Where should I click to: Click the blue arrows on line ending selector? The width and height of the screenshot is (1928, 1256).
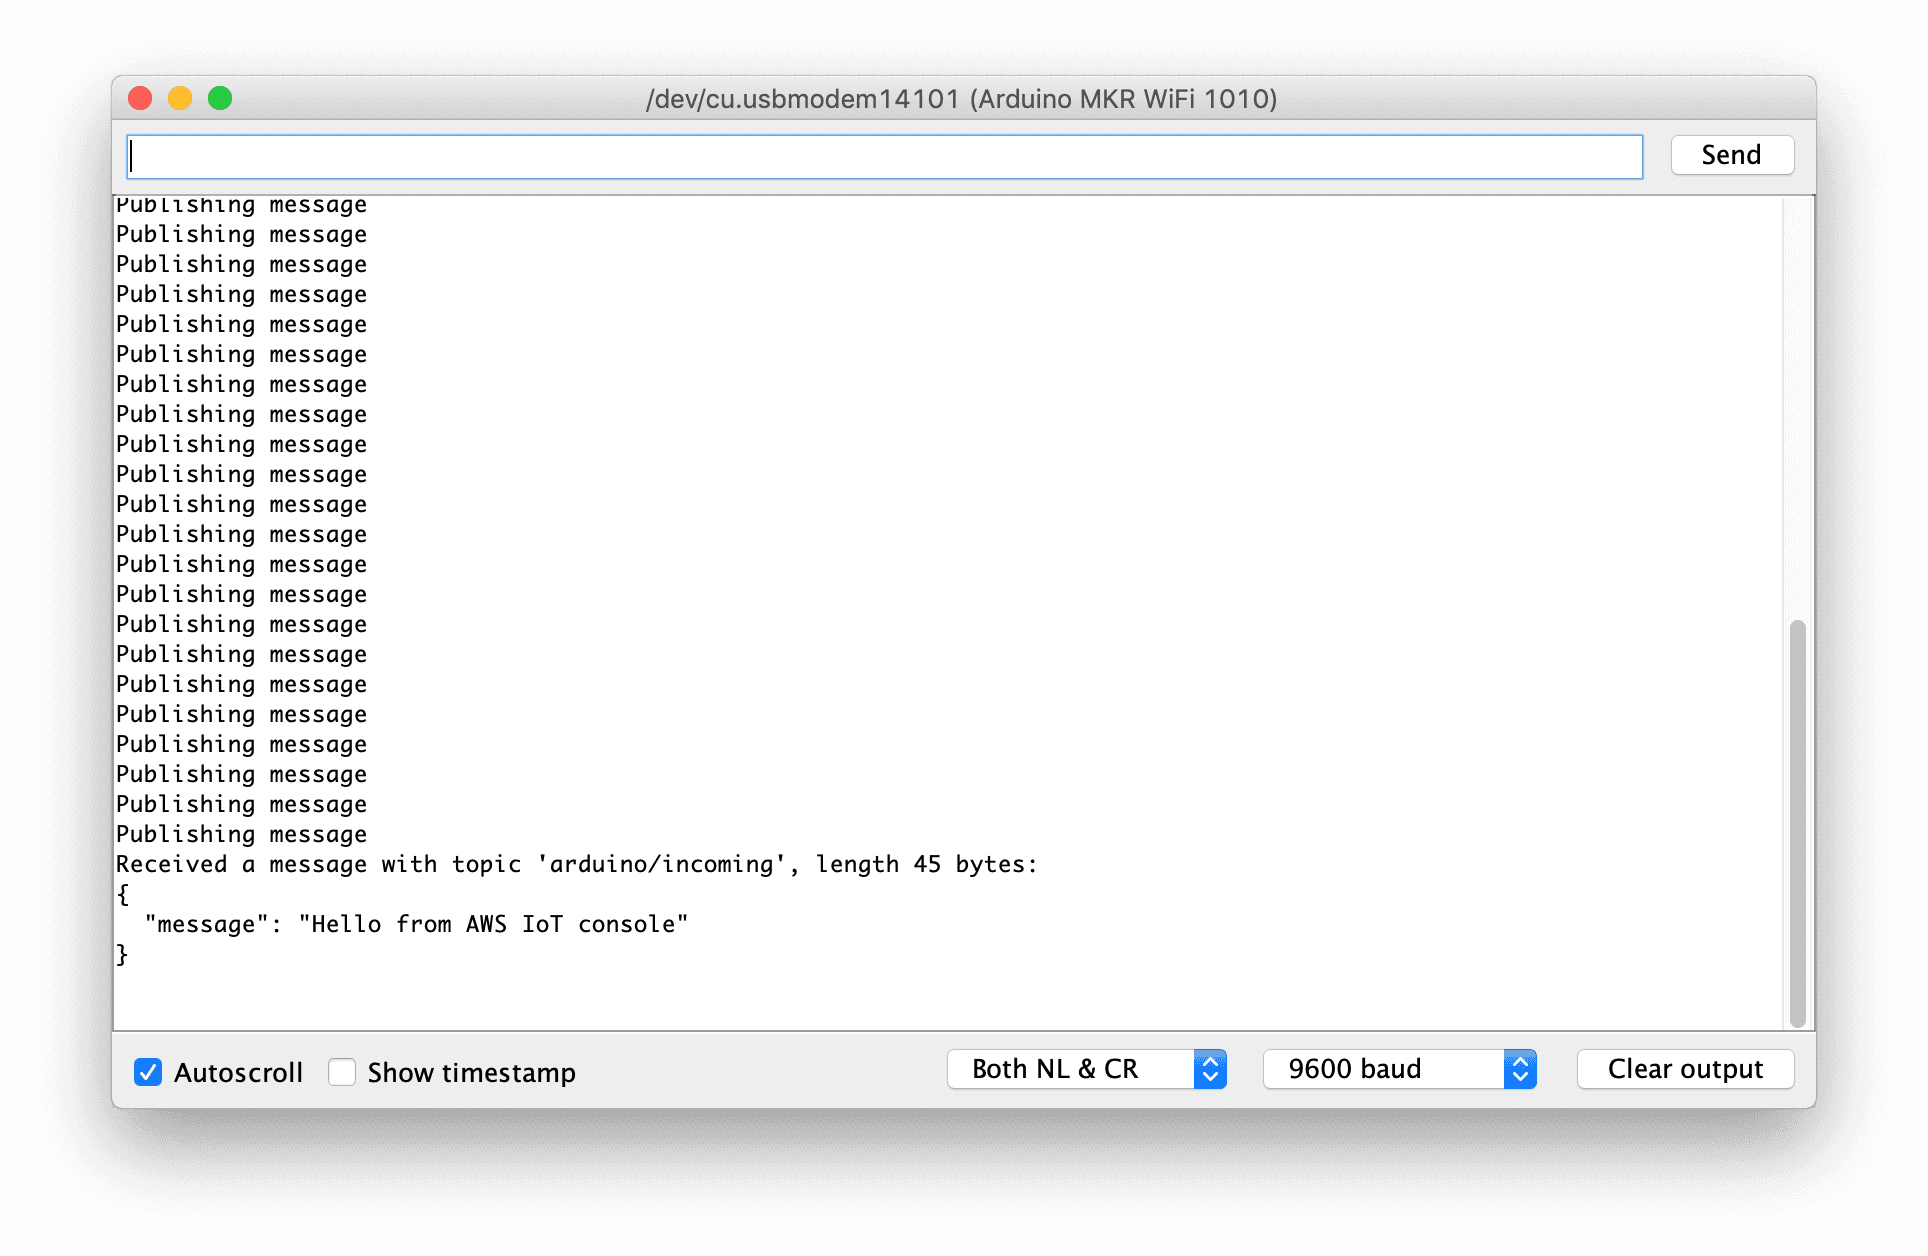coord(1210,1069)
